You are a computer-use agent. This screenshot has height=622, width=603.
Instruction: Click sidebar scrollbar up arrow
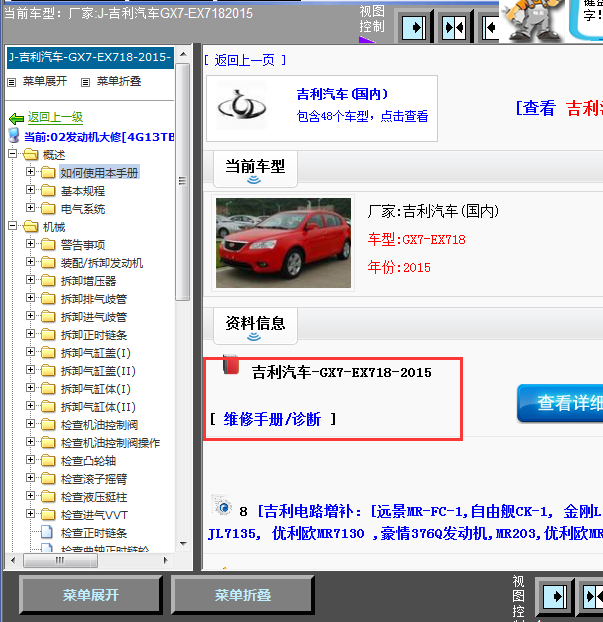tap(183, 54)
